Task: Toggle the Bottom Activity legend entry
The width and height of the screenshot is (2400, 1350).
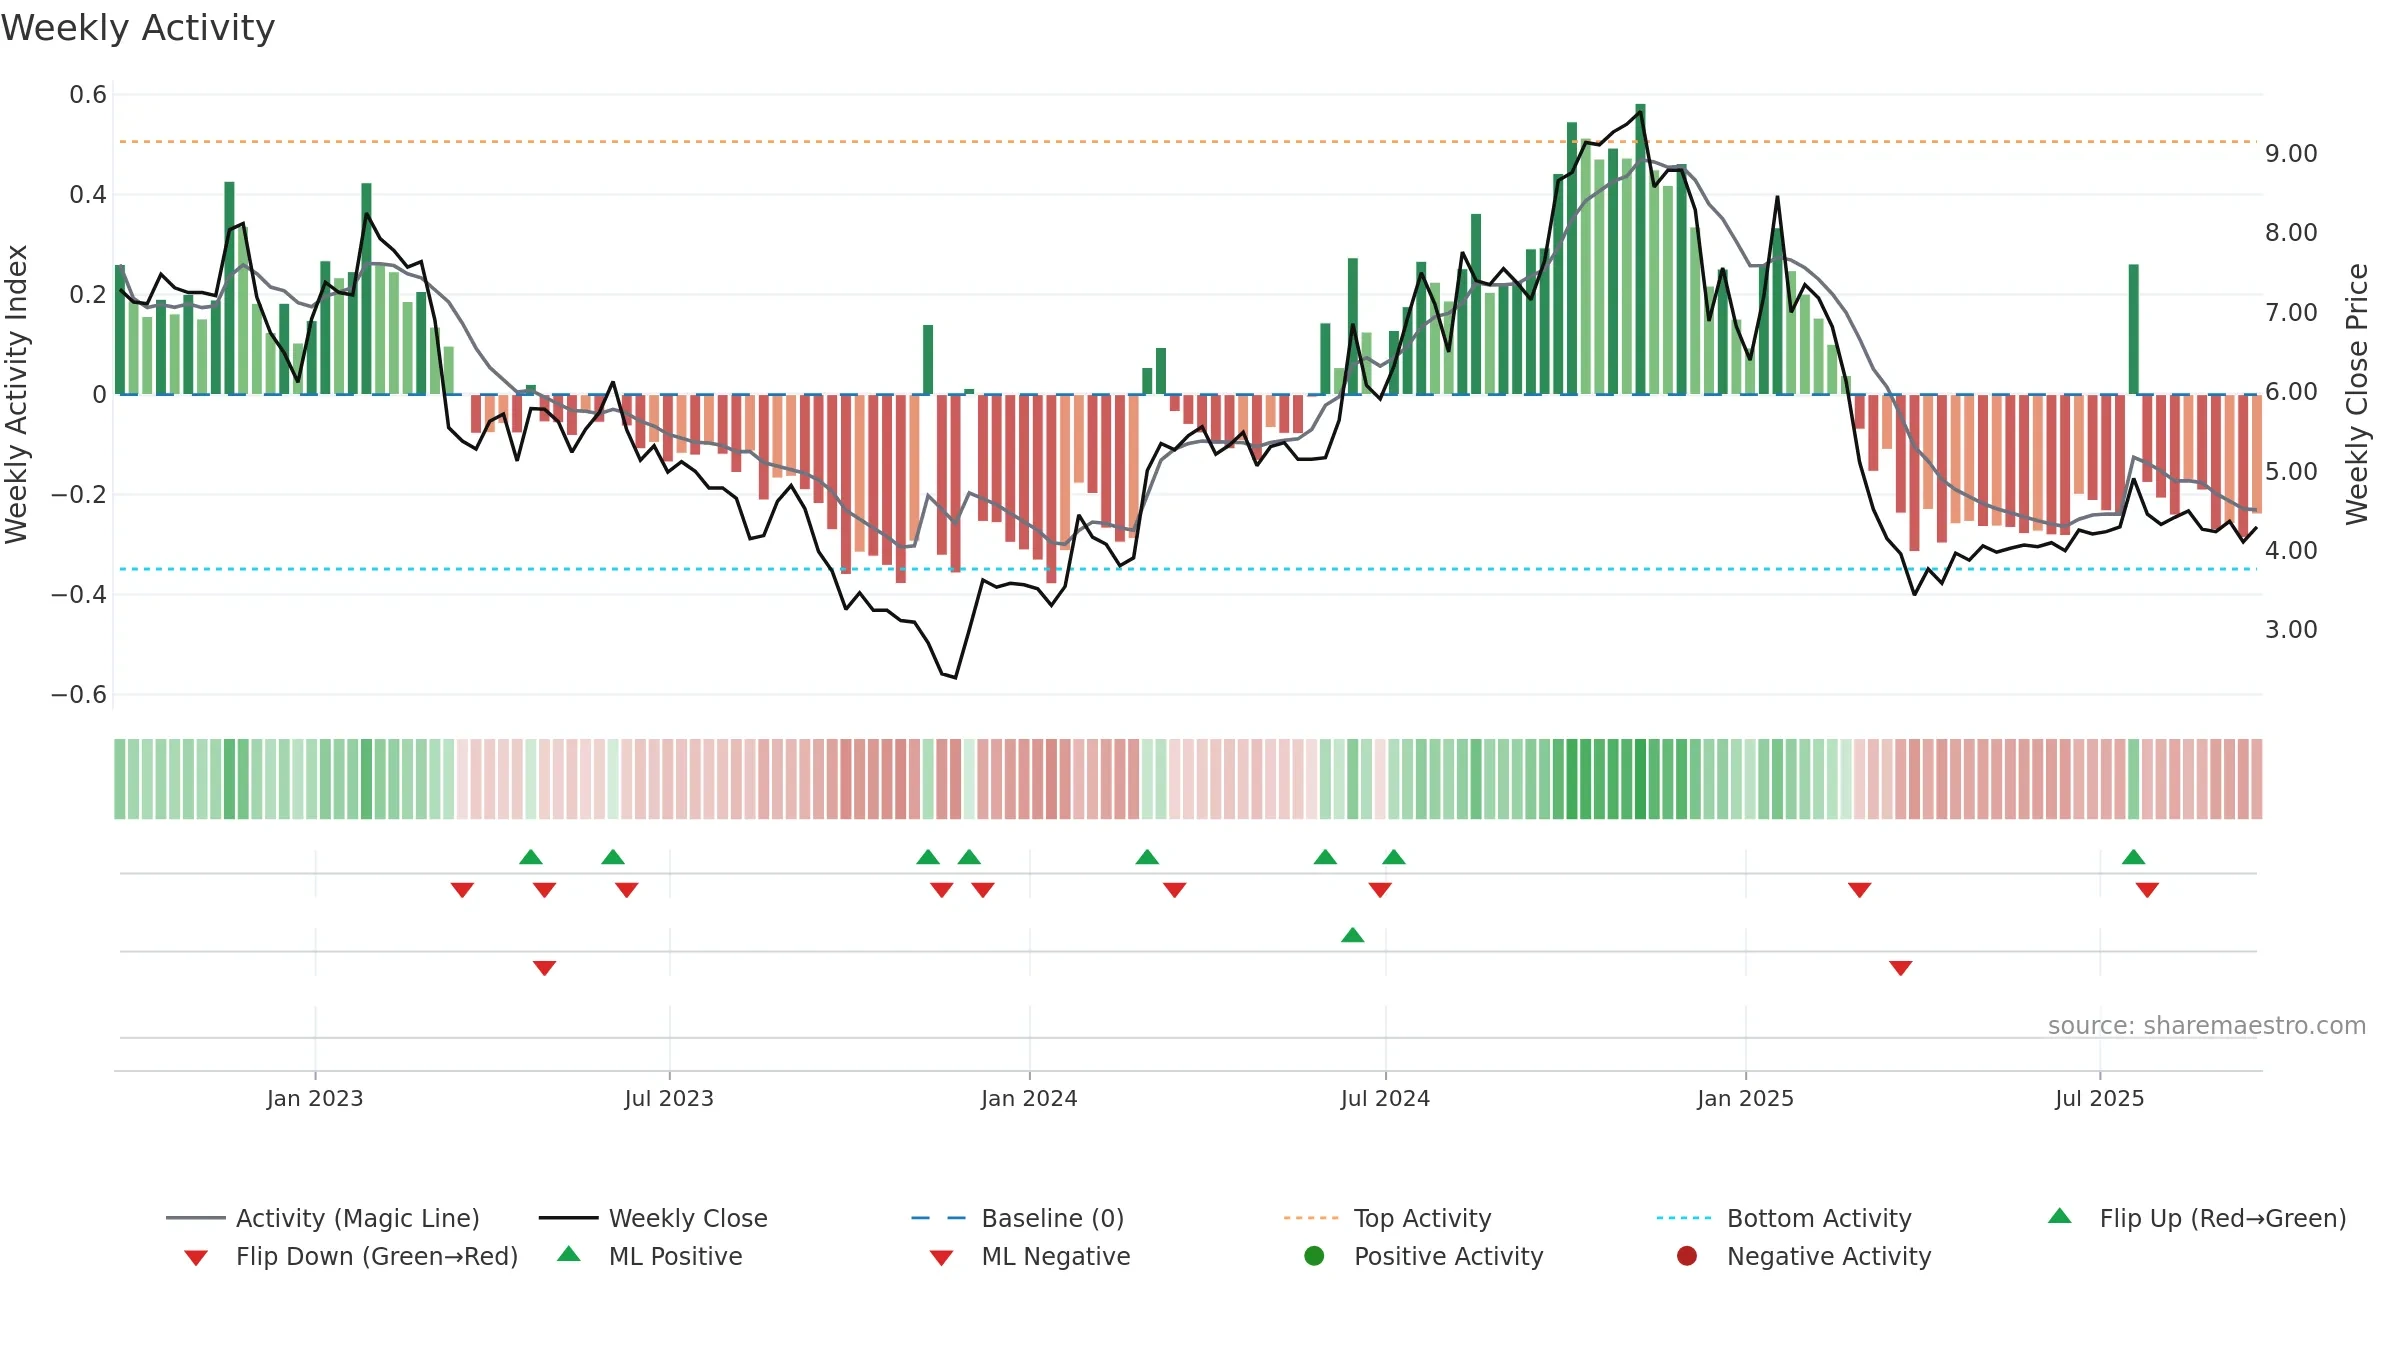Action: pos(1784,1218)
